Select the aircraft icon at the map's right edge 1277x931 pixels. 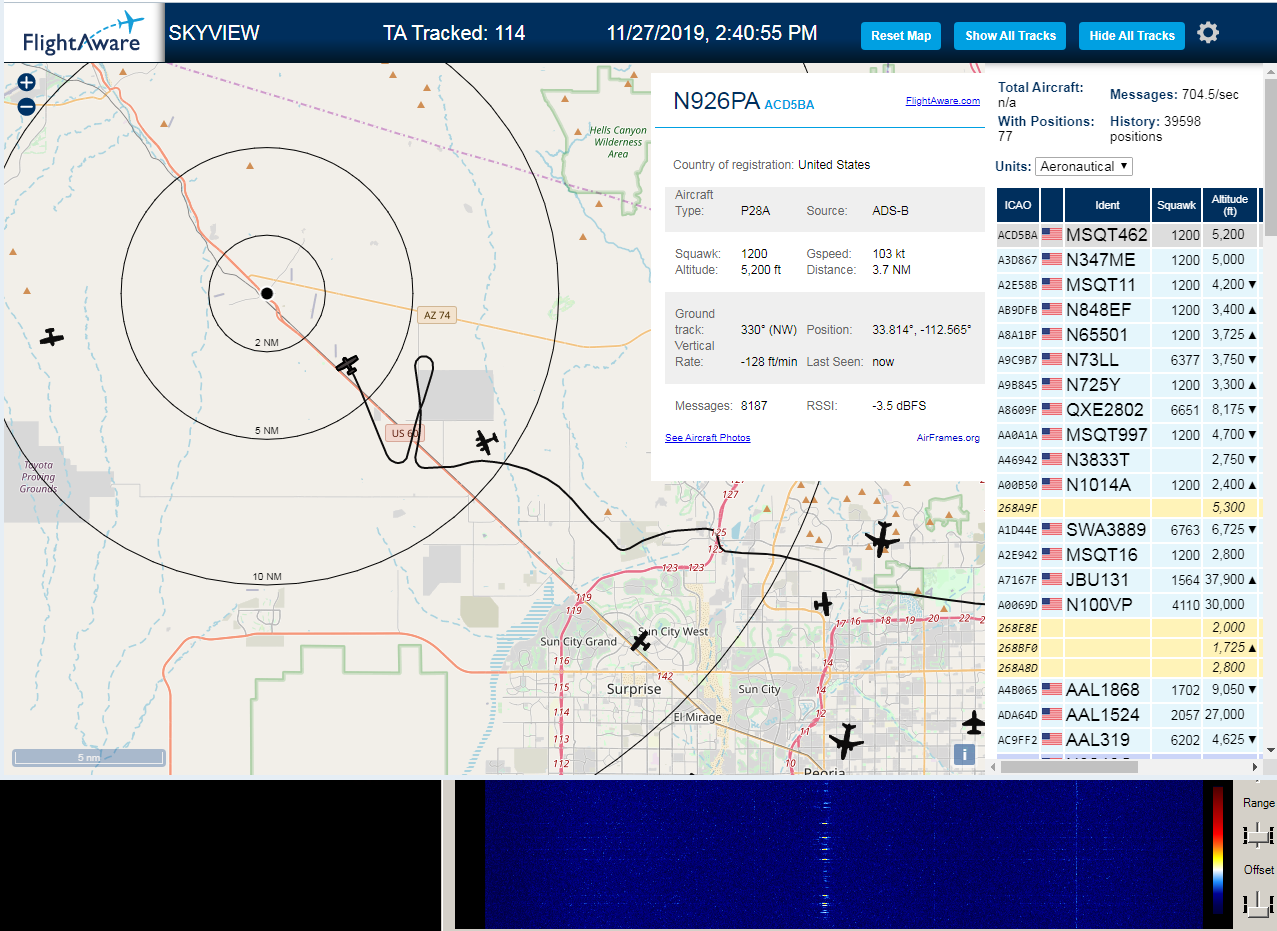[973, 722]
